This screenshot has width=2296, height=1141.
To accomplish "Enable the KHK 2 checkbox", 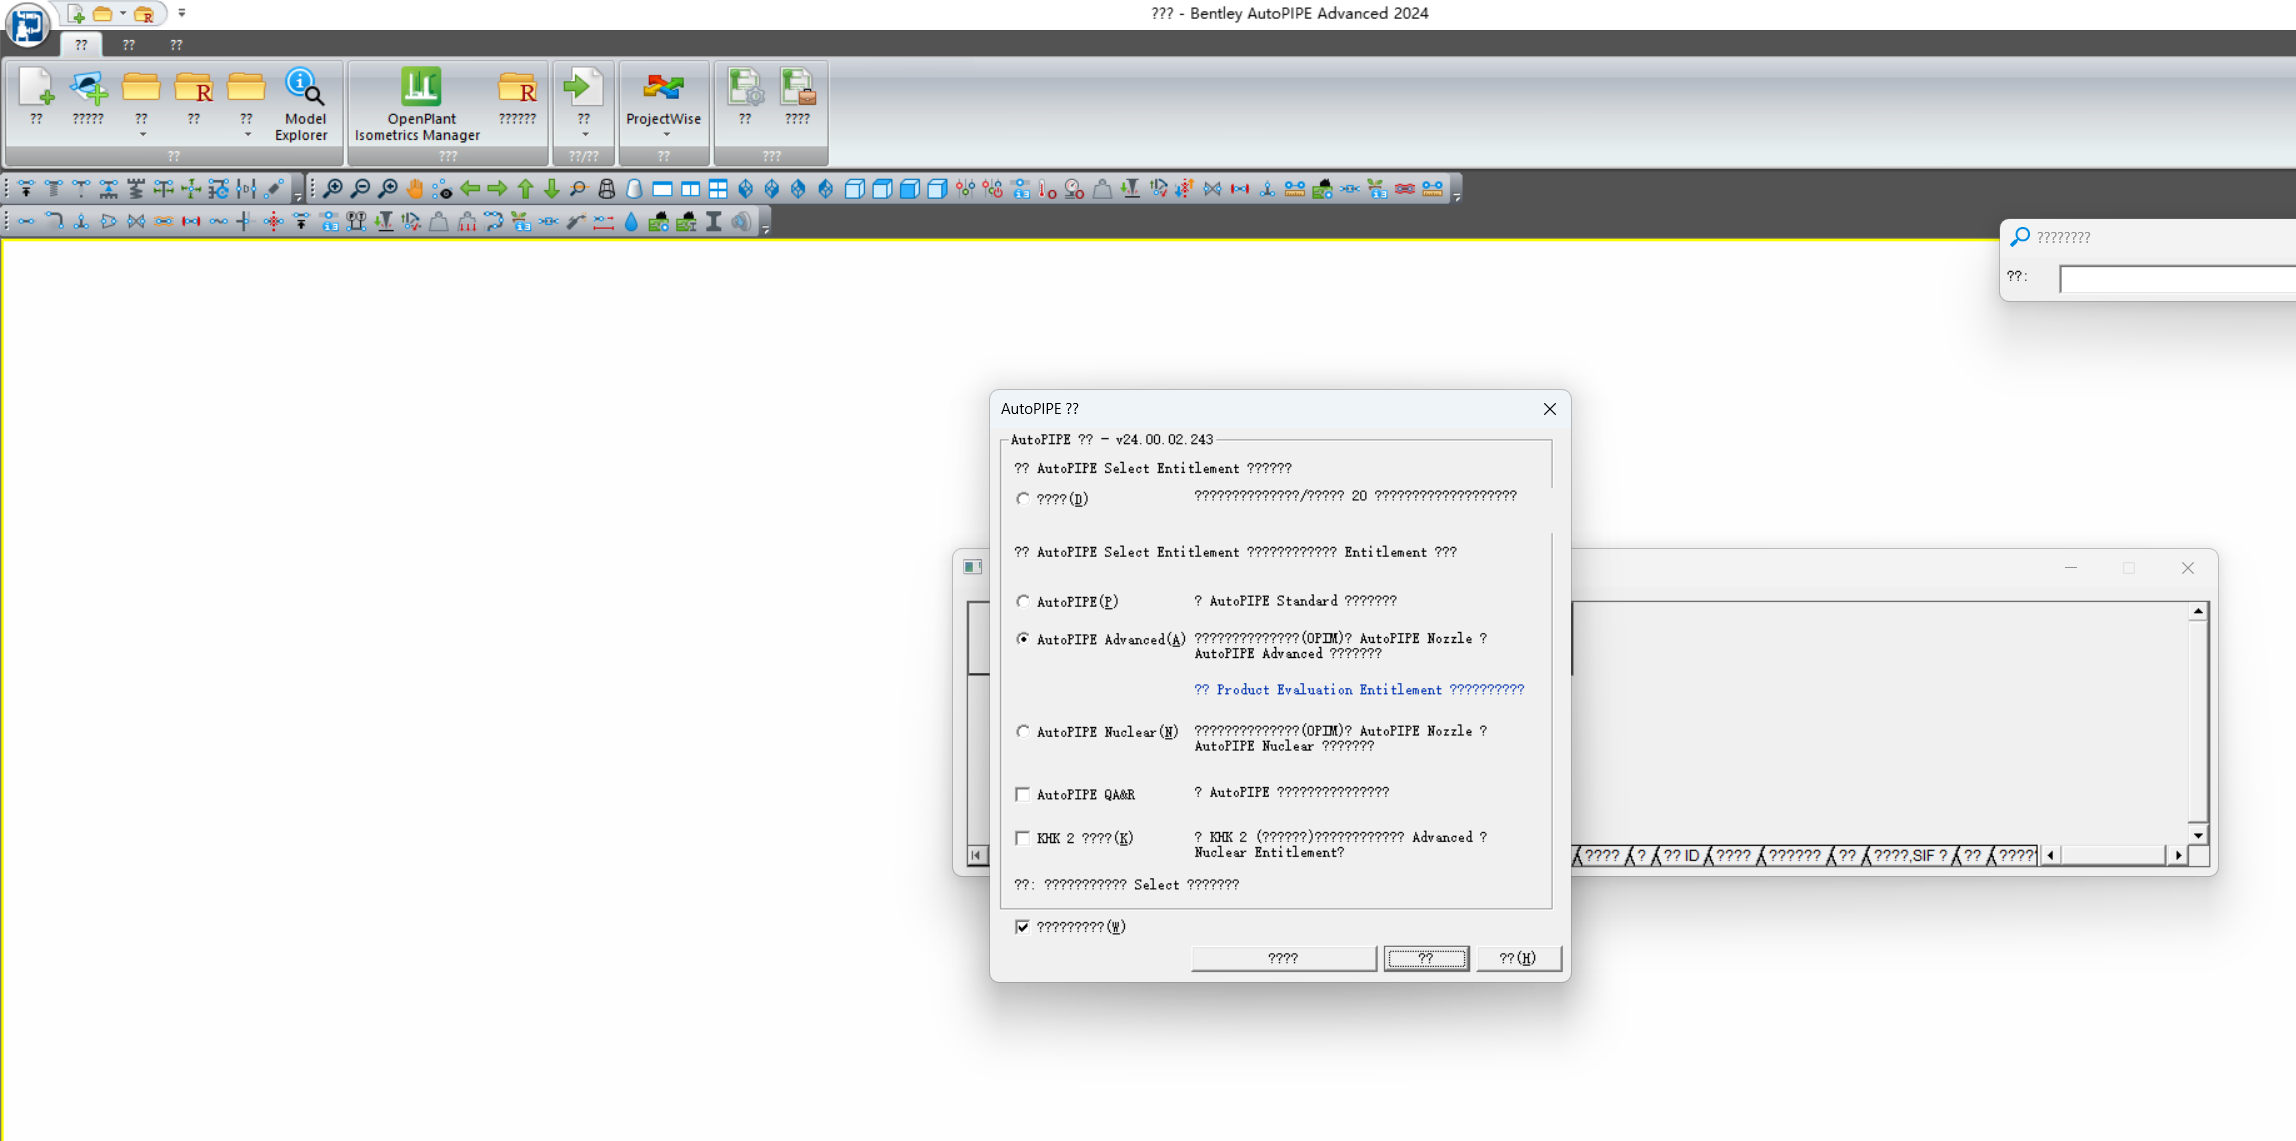I will [1022, 838].
